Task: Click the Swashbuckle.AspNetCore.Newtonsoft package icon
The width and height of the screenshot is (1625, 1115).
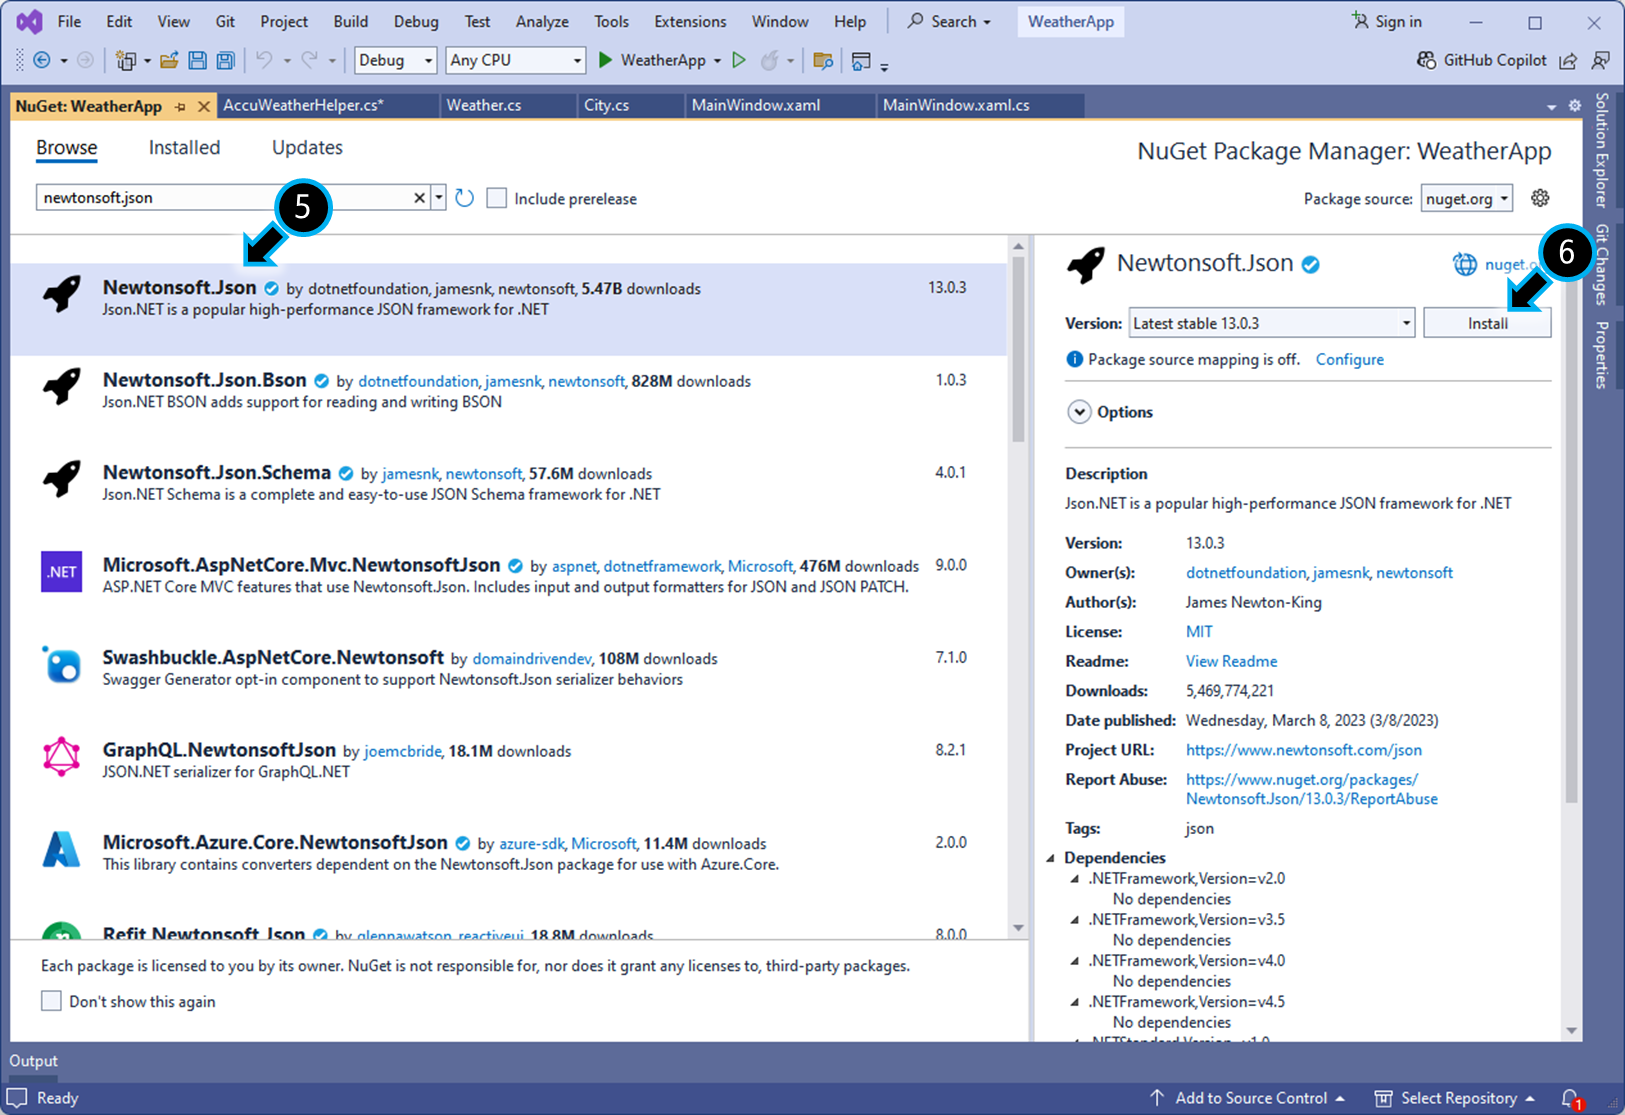Action: (x=61, y=665)
